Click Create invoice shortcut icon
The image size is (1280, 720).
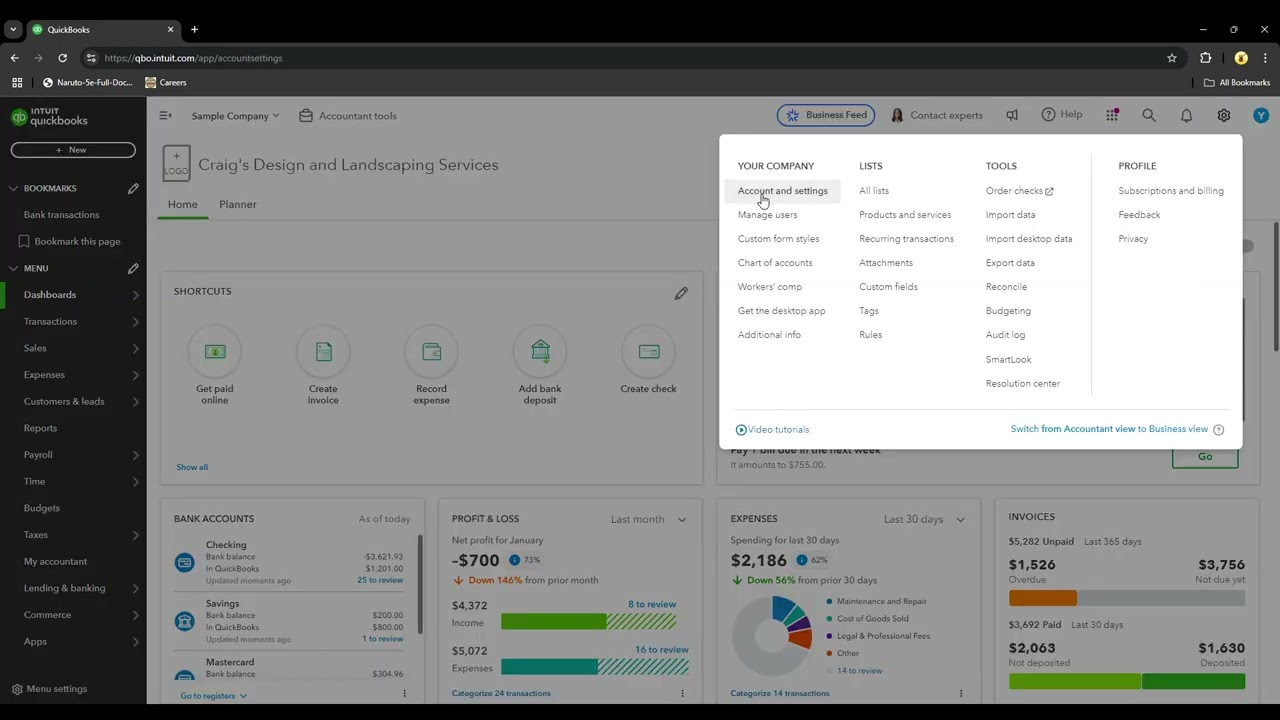(323, 352)
